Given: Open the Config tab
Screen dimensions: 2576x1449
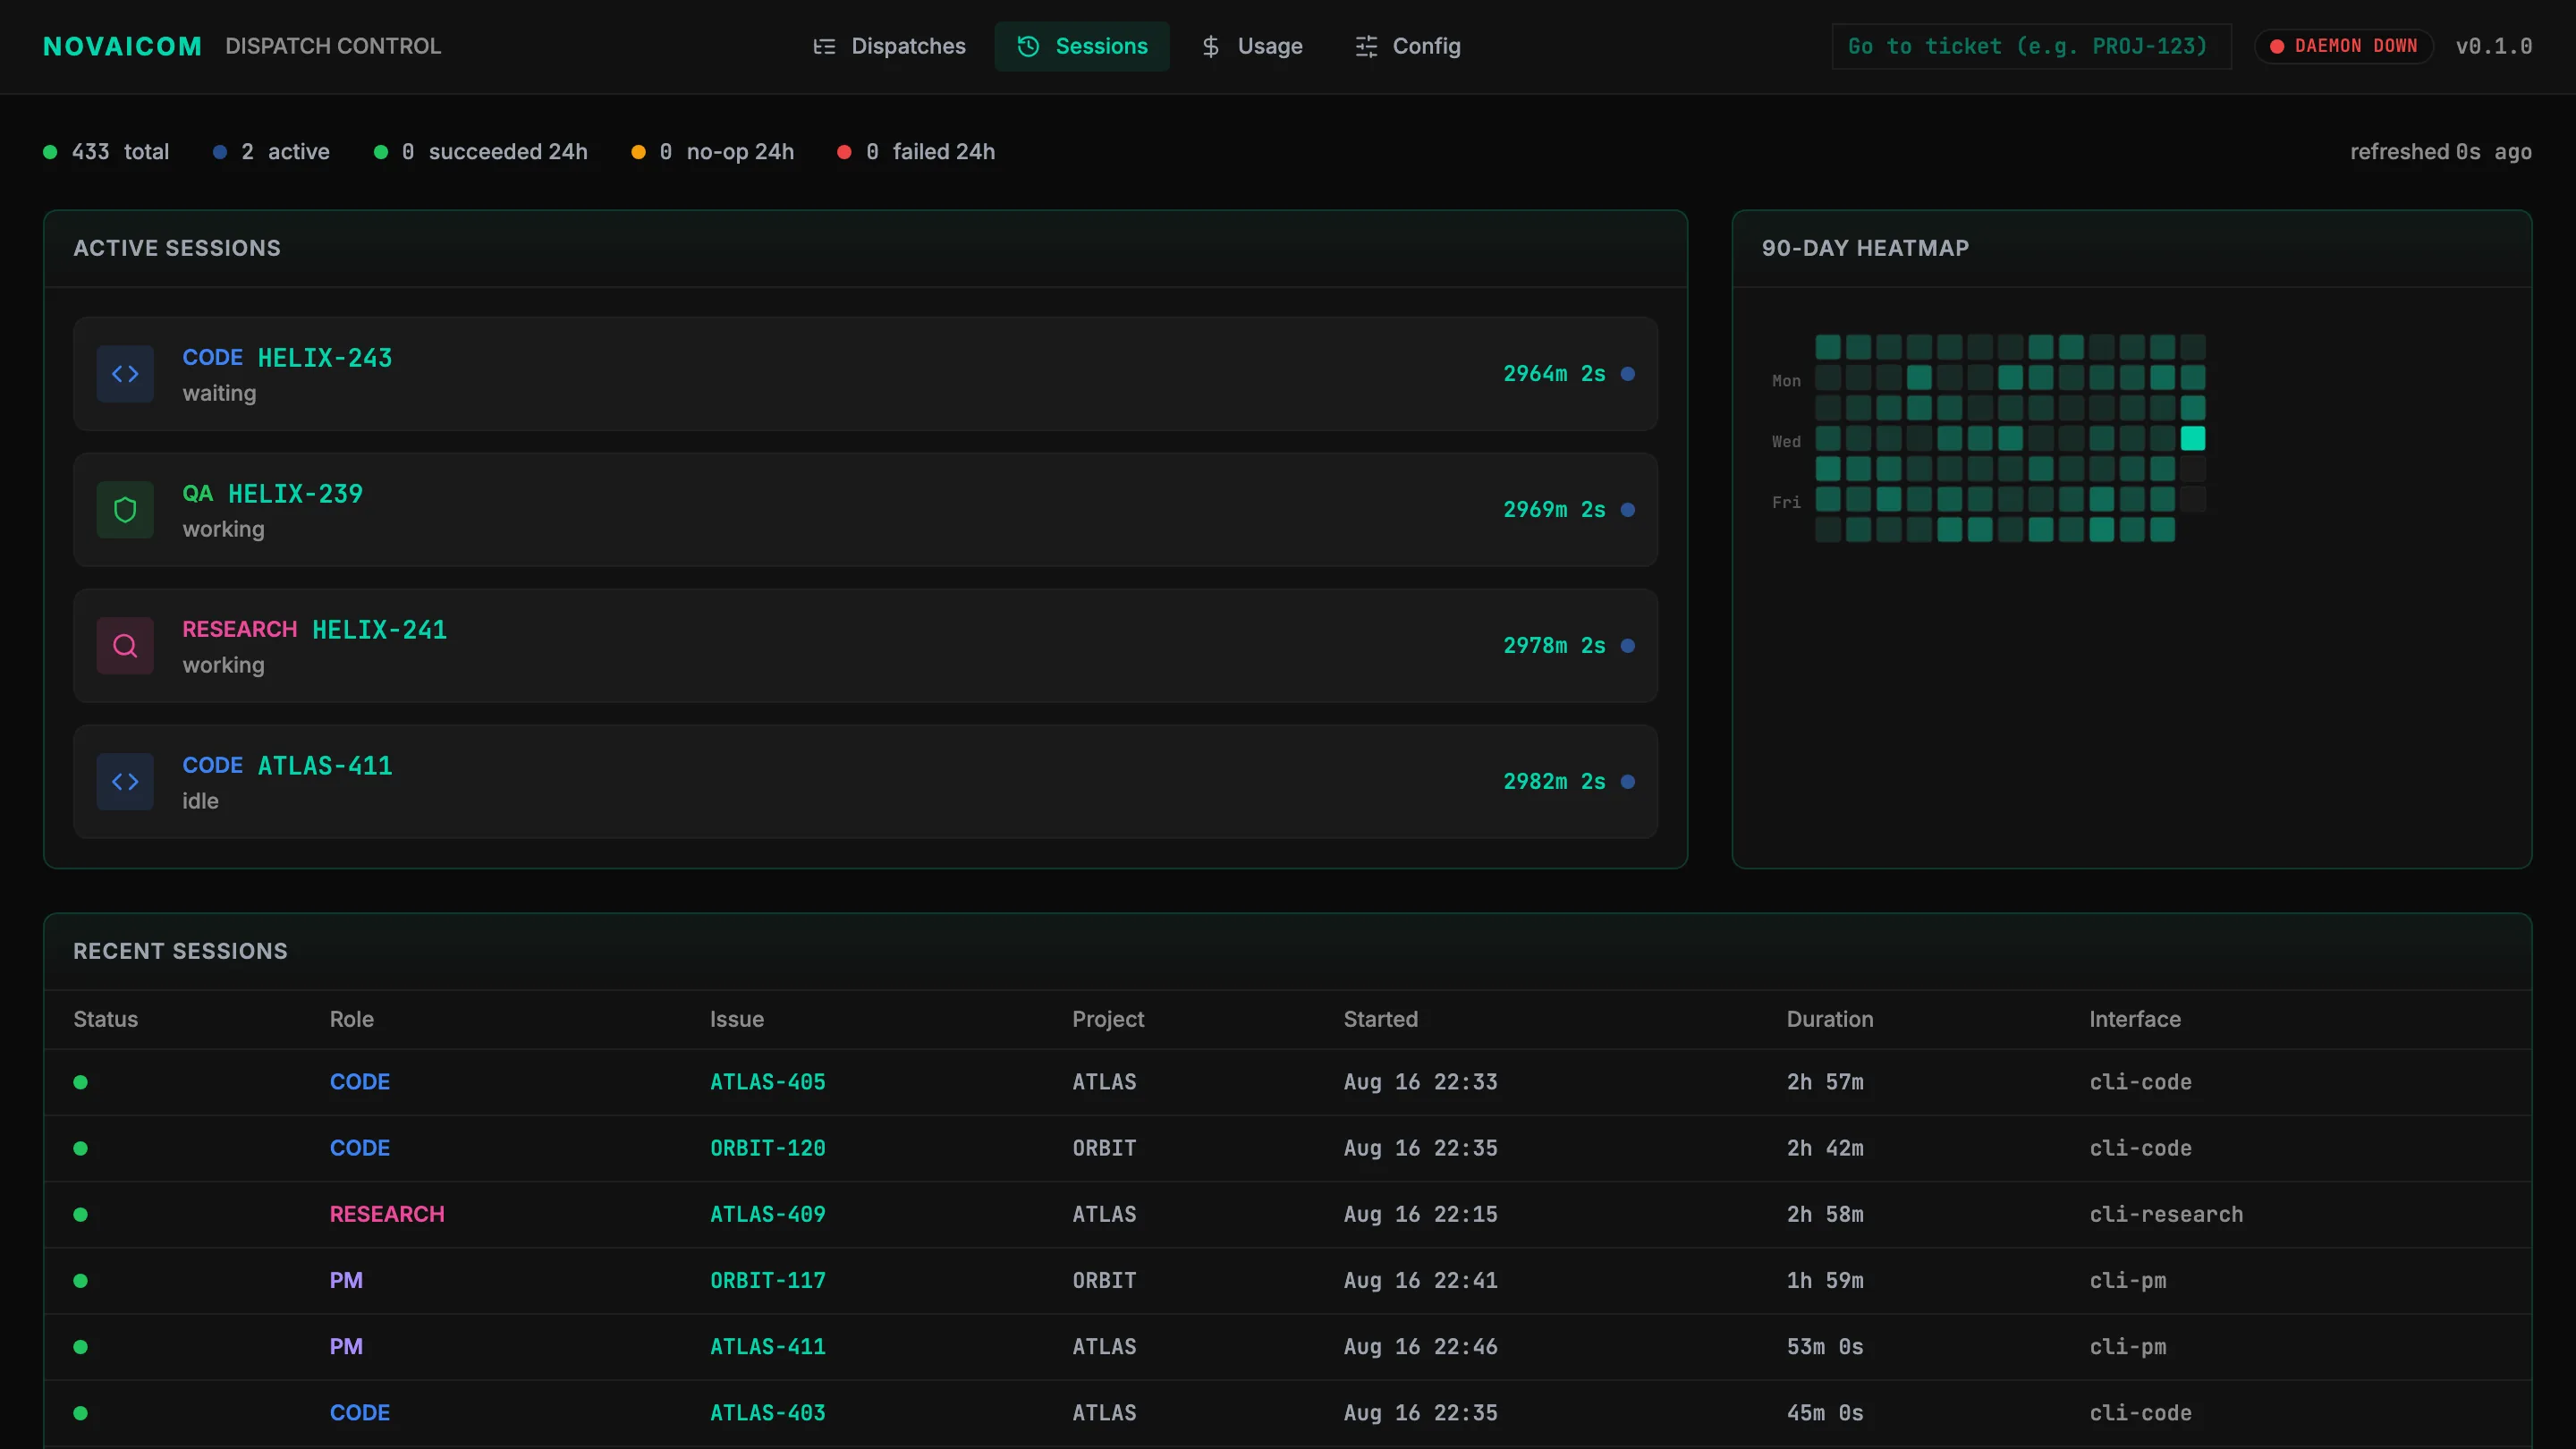Looking at the screenshot, I should click(1407, 46).
